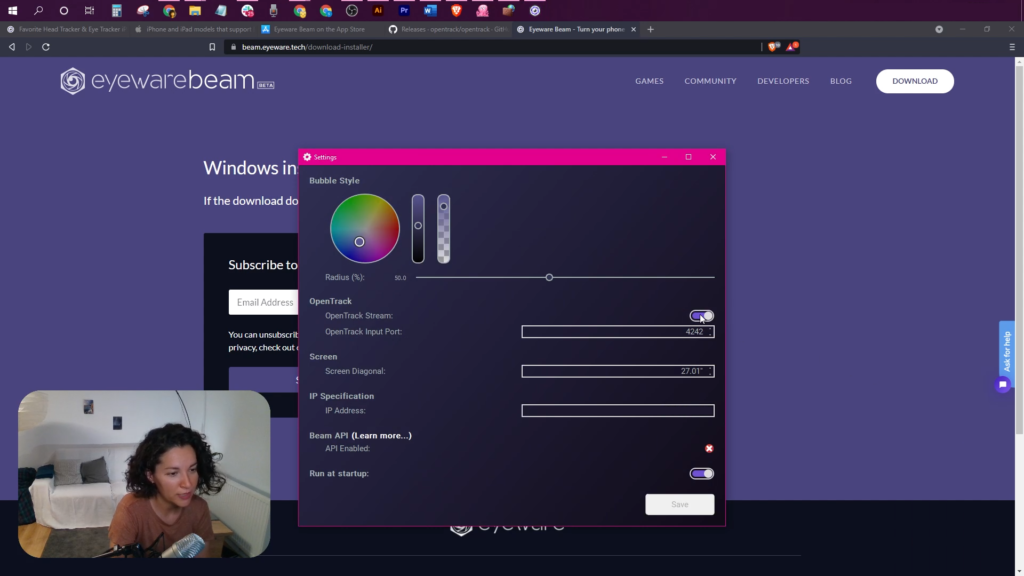Viewport: 1024px width, 576px height.
Task: Open a new browser tab
Action: click(650, 29)
